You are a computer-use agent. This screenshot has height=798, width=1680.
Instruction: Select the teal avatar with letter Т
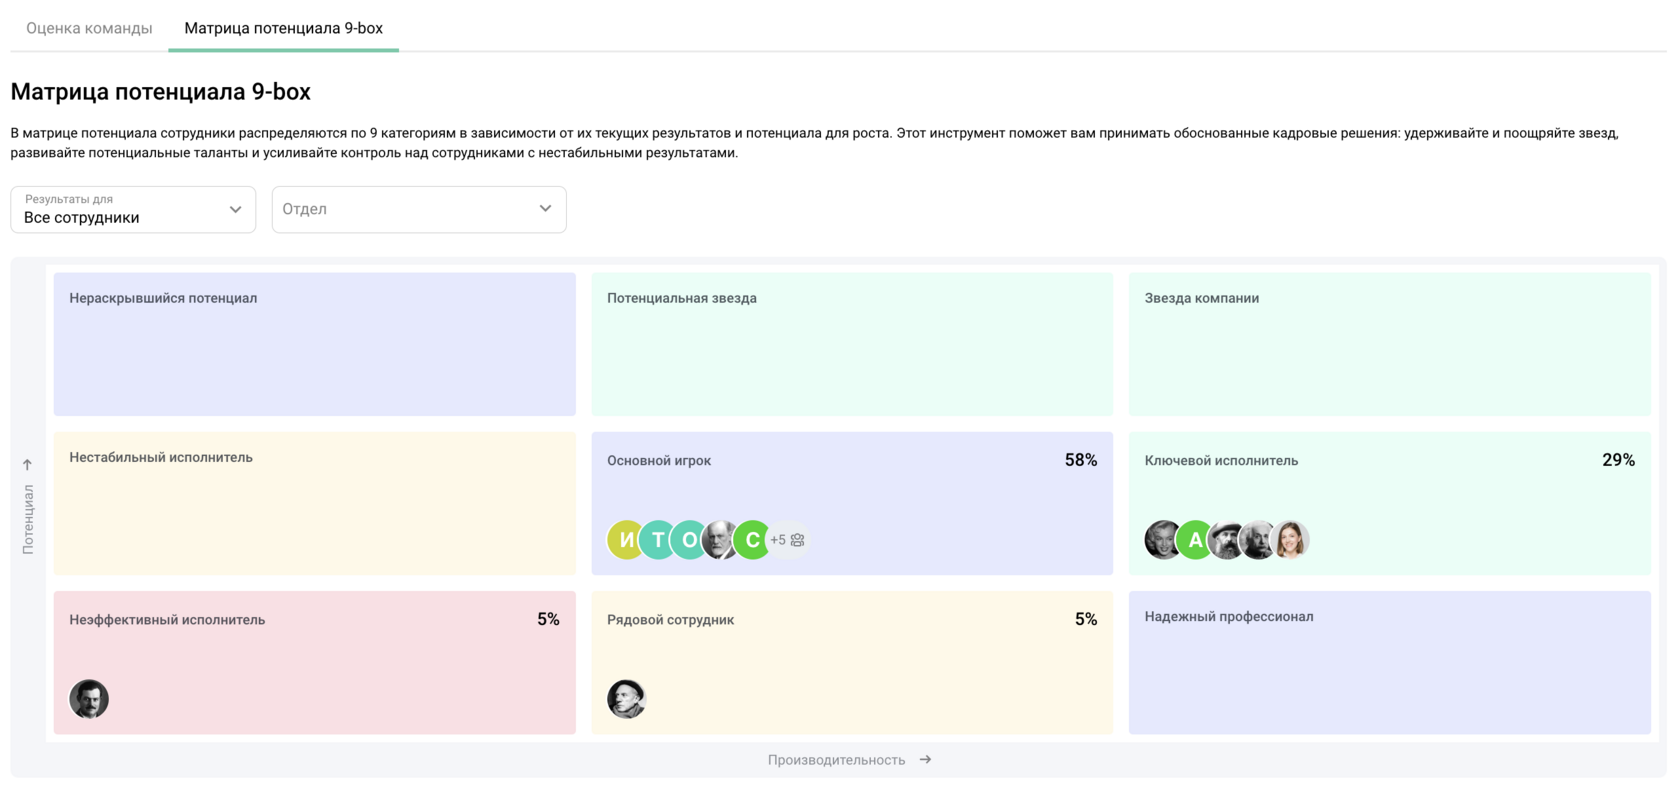657,540
